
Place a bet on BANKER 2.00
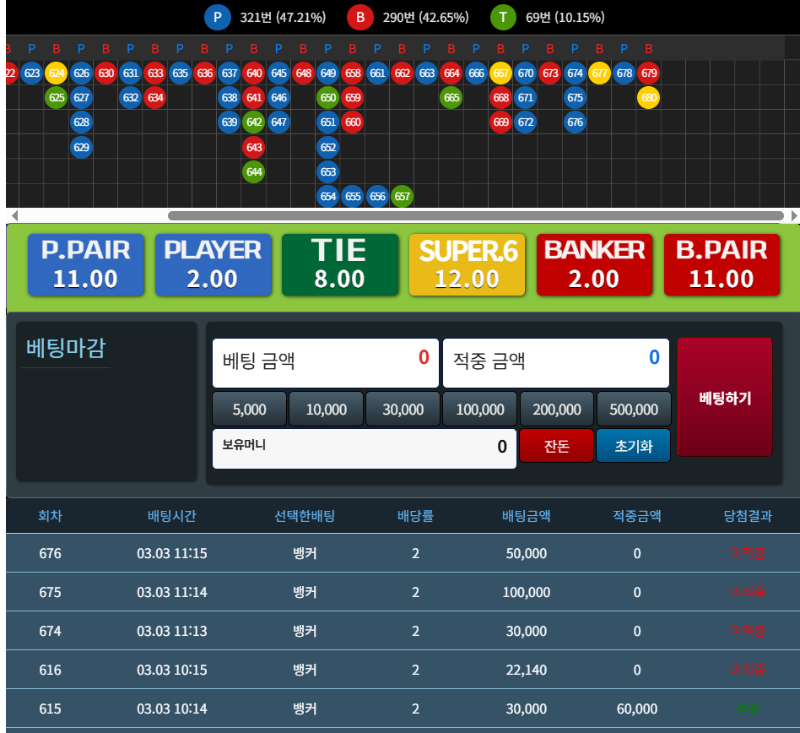[x=594, y=264]
